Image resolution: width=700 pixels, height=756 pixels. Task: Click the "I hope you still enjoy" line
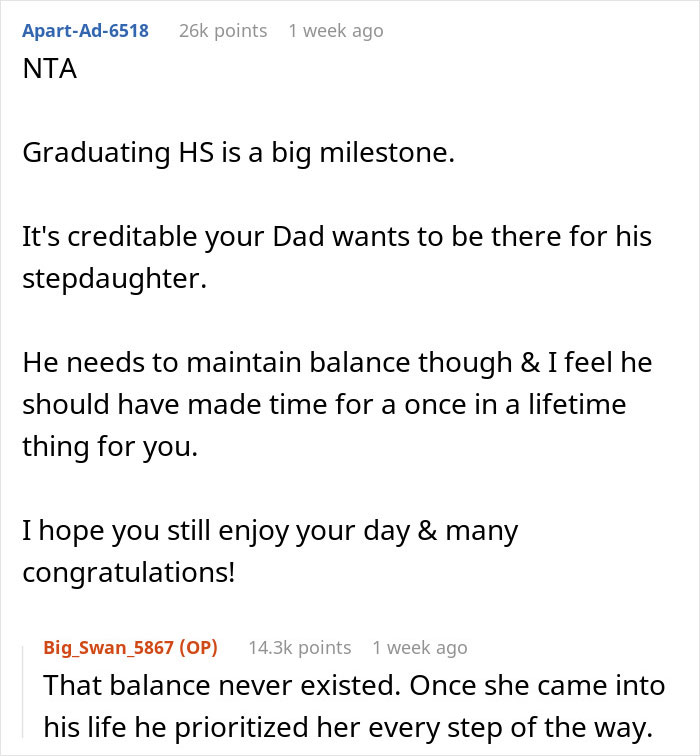(x=270, y=529)
